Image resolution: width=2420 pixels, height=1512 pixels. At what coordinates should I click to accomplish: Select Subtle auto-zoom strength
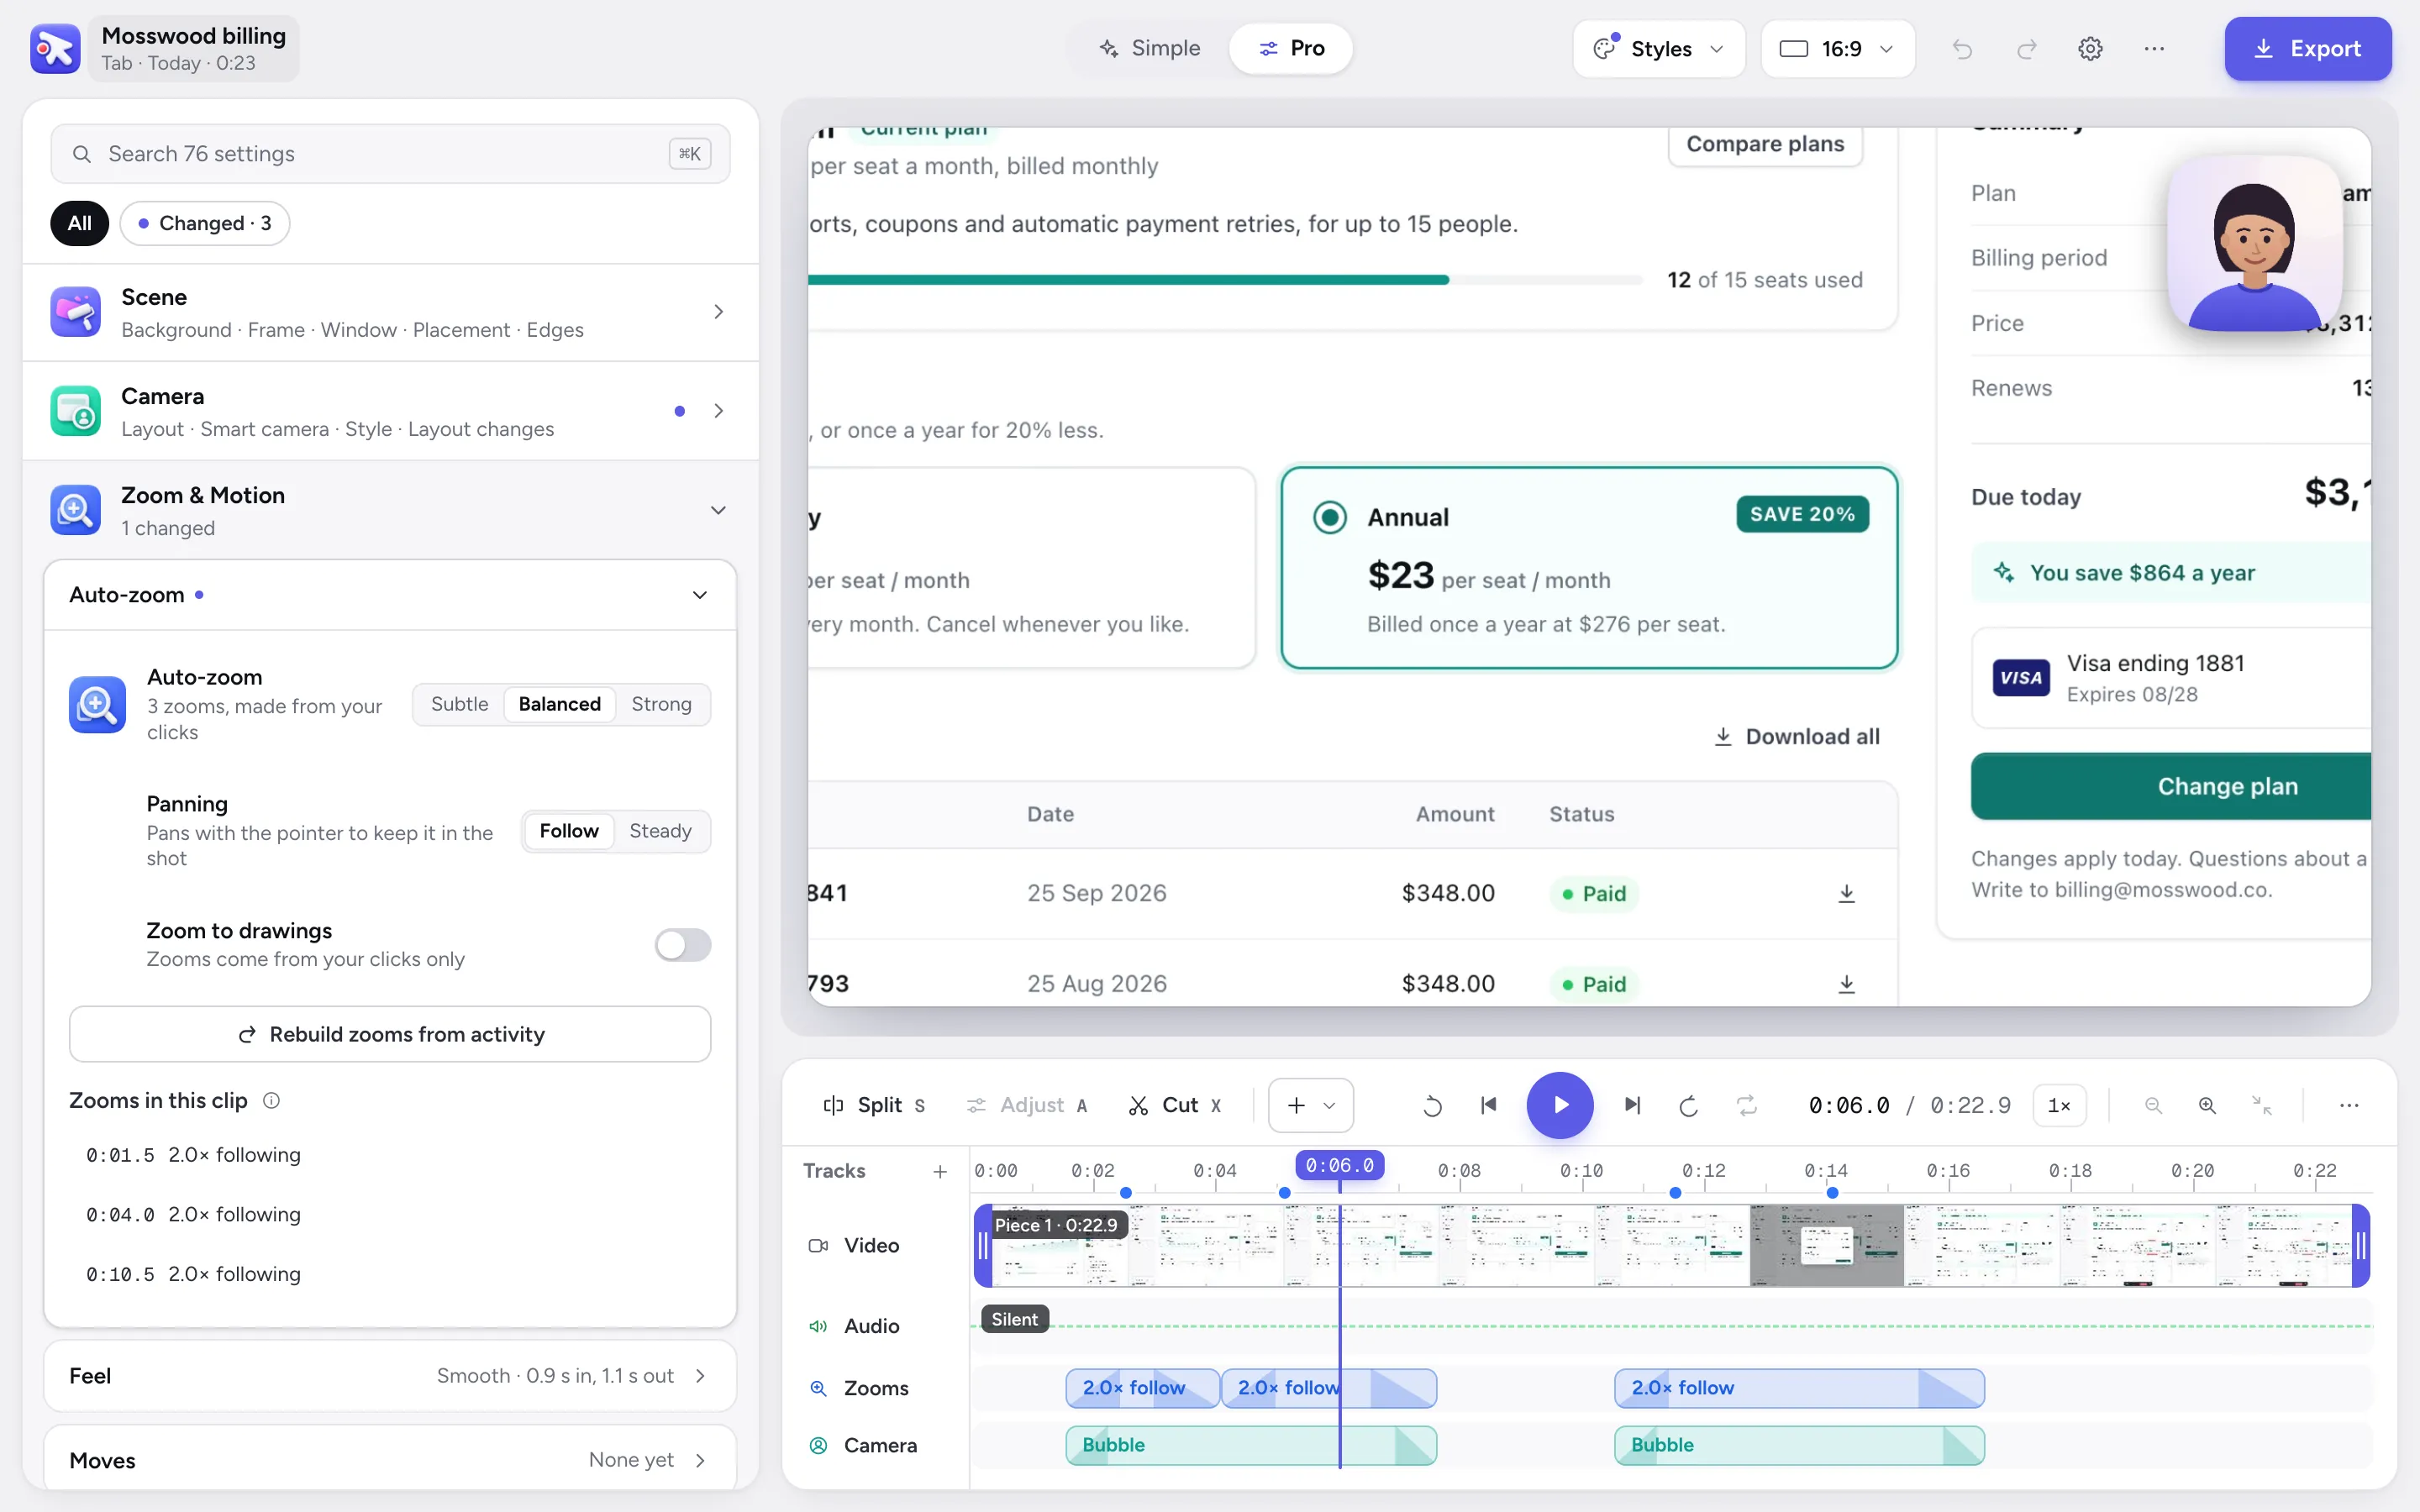click(x=459, y=704)
